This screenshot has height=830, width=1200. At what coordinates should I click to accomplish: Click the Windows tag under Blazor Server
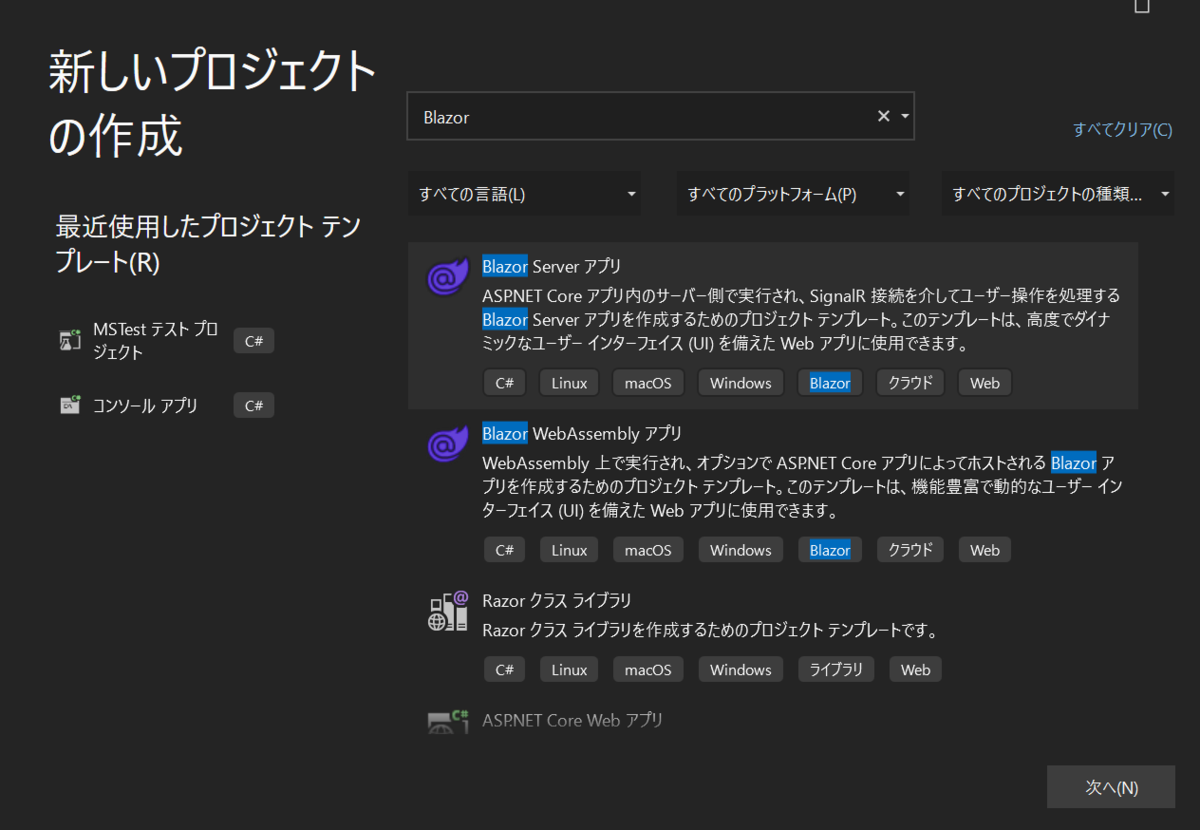741,383
